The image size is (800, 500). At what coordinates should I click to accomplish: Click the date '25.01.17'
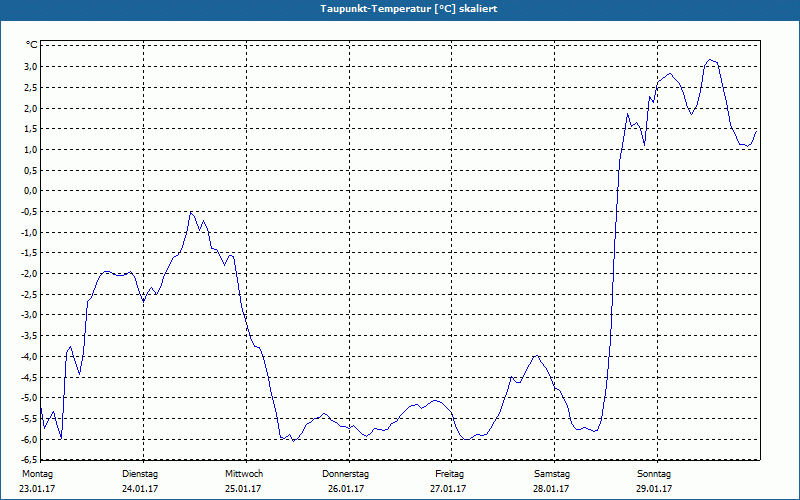pos(243,489)
